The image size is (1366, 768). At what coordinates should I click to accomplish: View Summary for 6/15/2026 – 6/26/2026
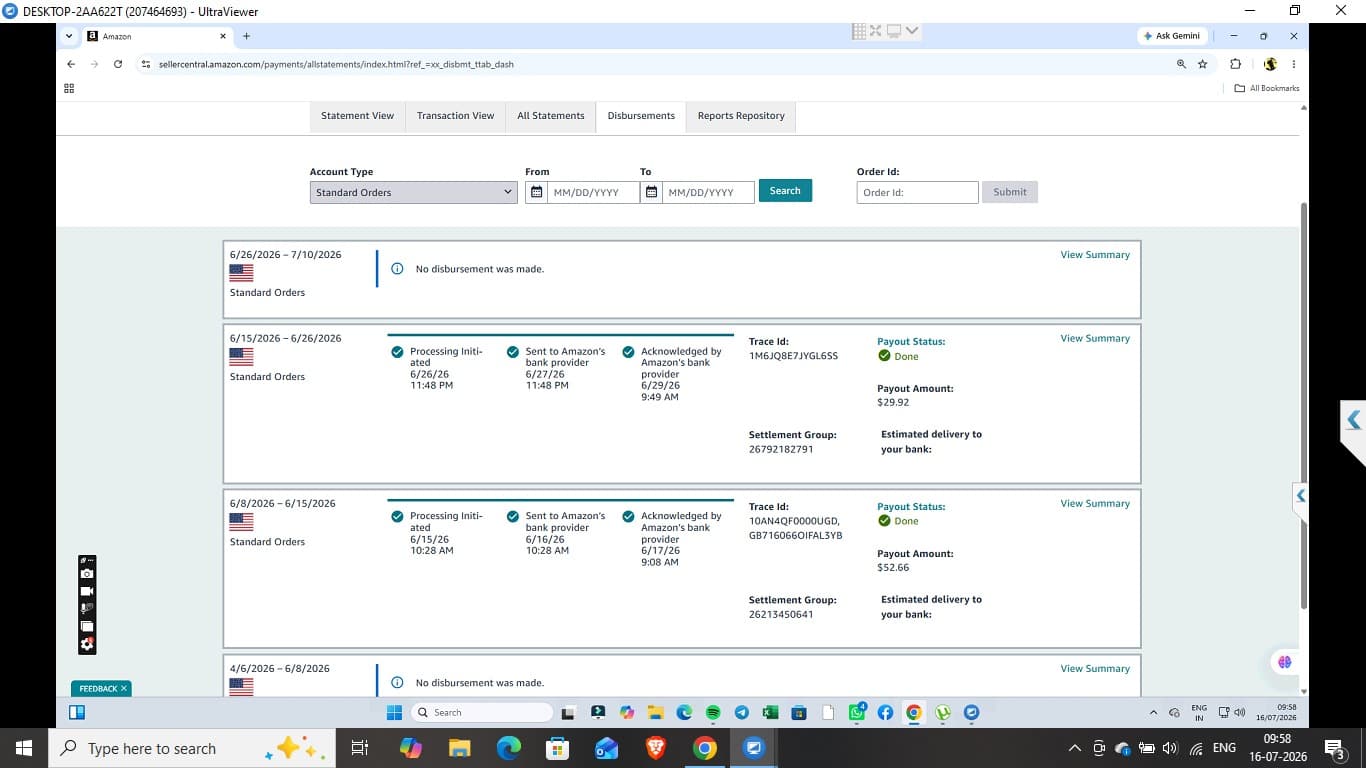(1095, 338)
